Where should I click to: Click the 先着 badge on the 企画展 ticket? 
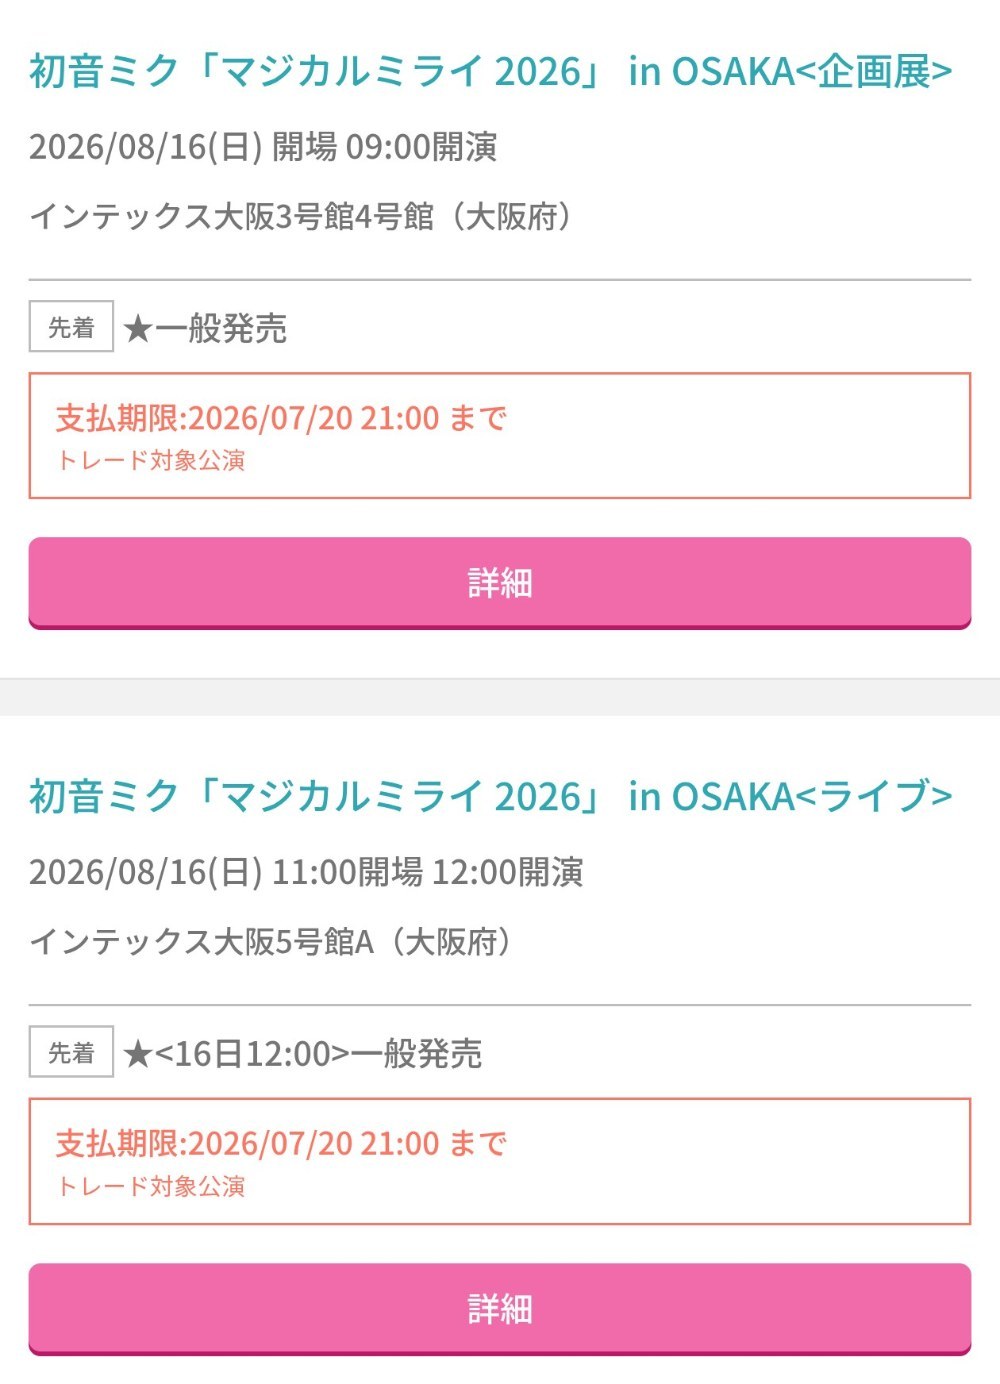pos(71,327)
